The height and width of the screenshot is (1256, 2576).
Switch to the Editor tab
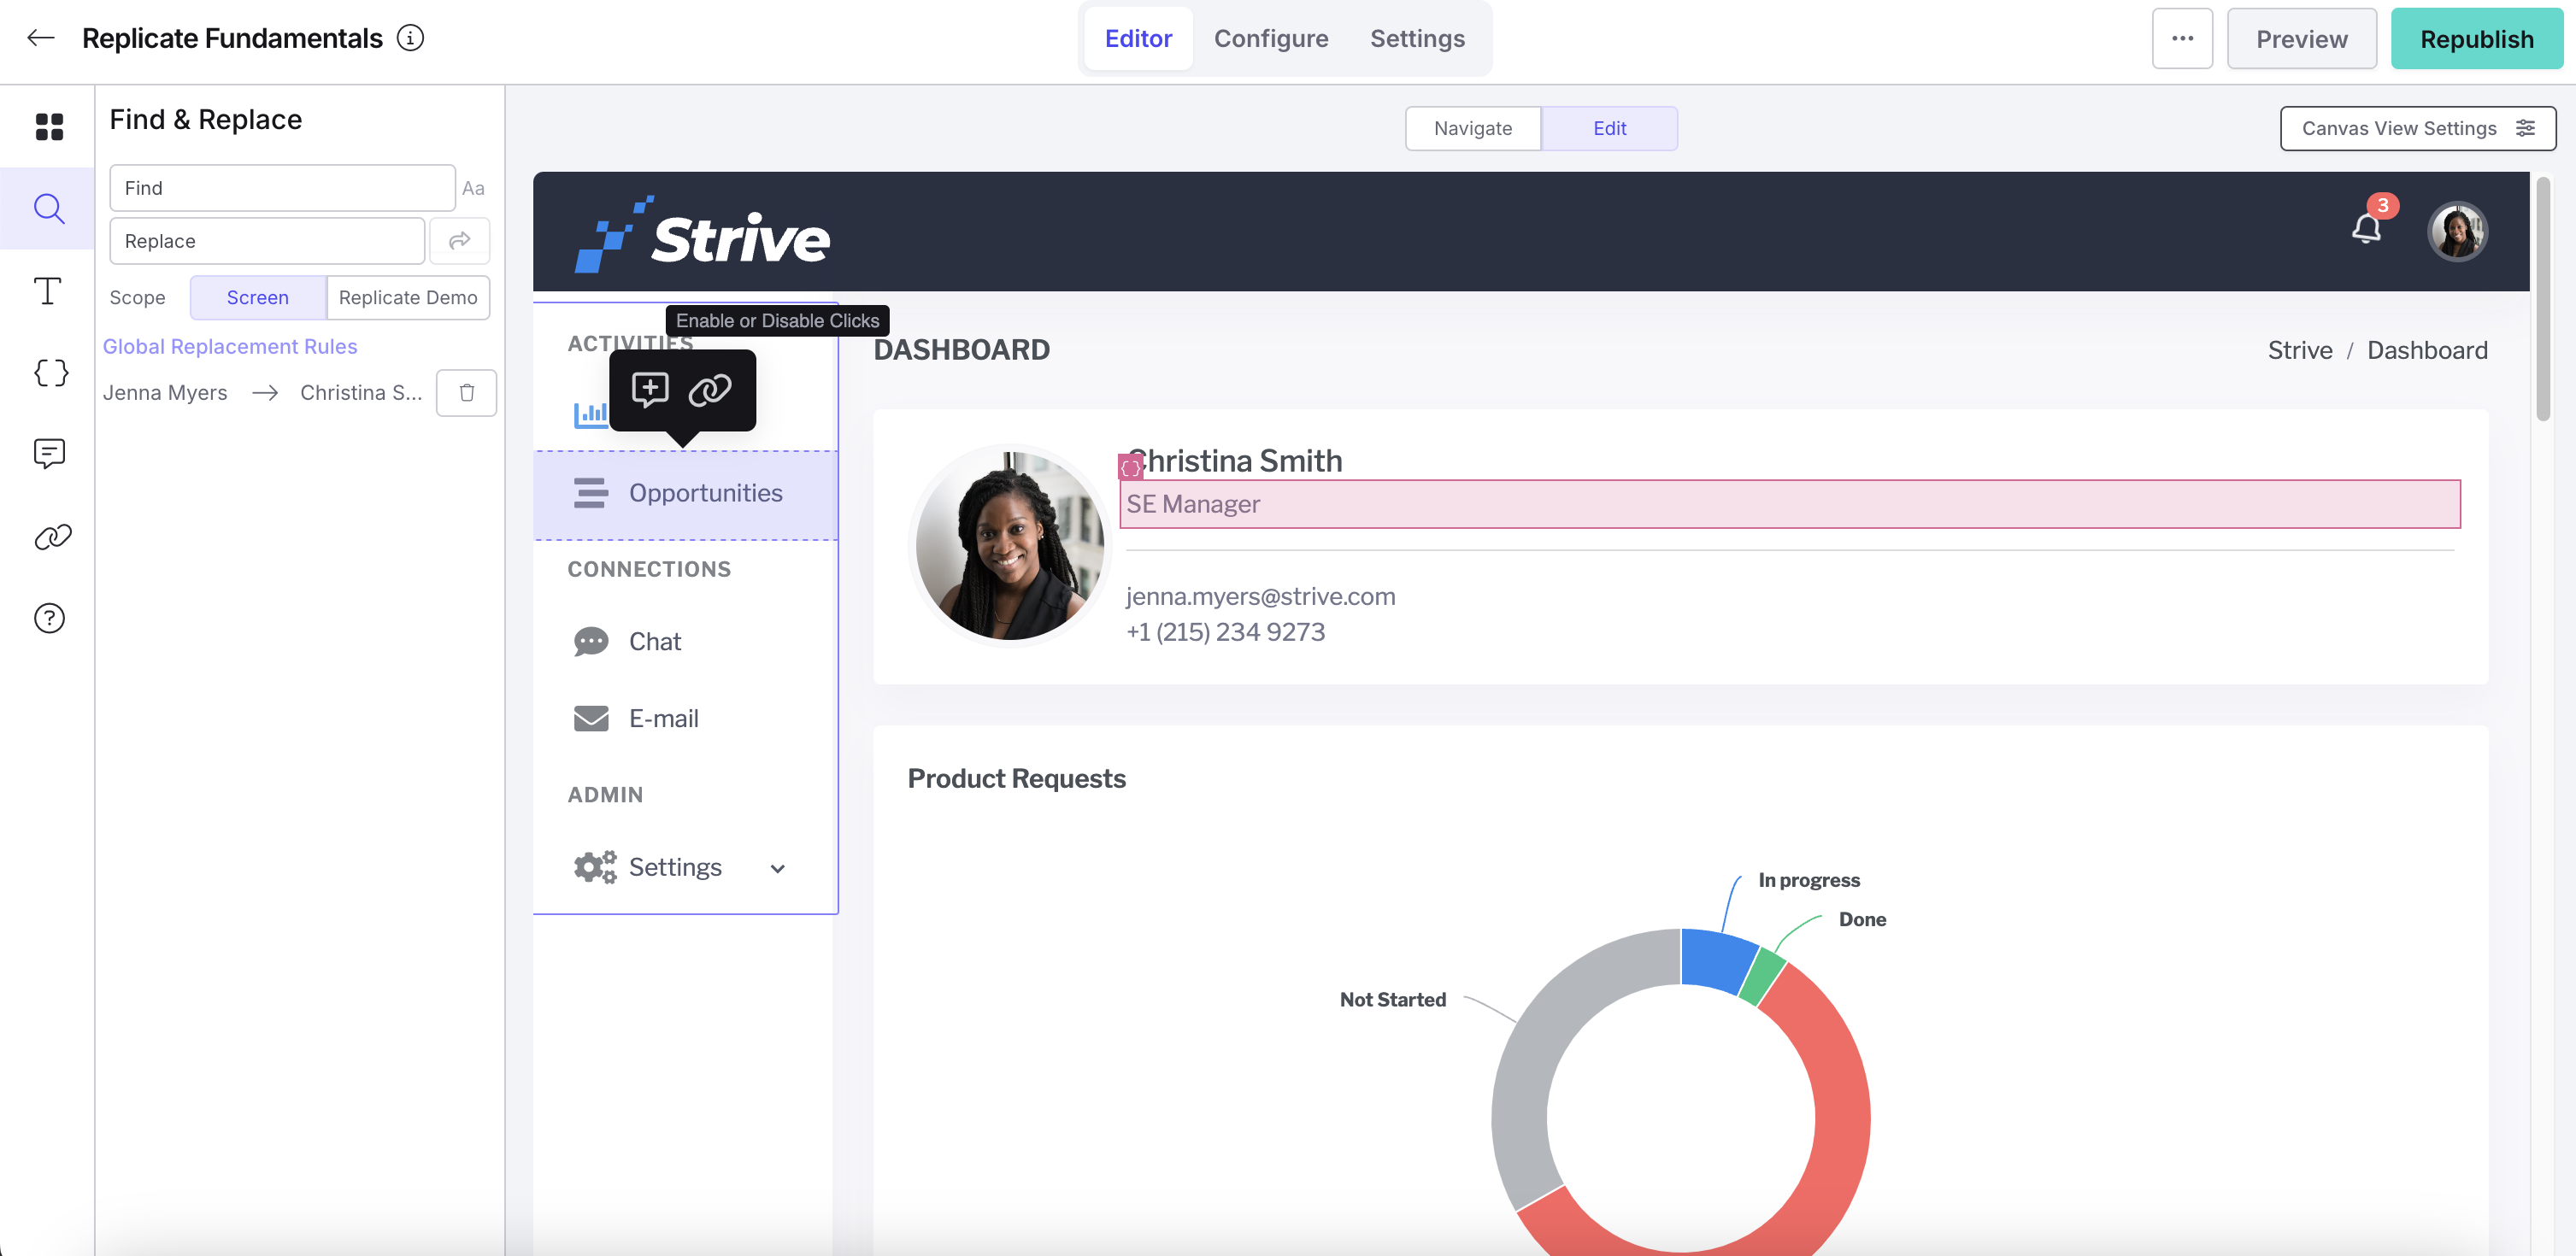coord(1138,38)
